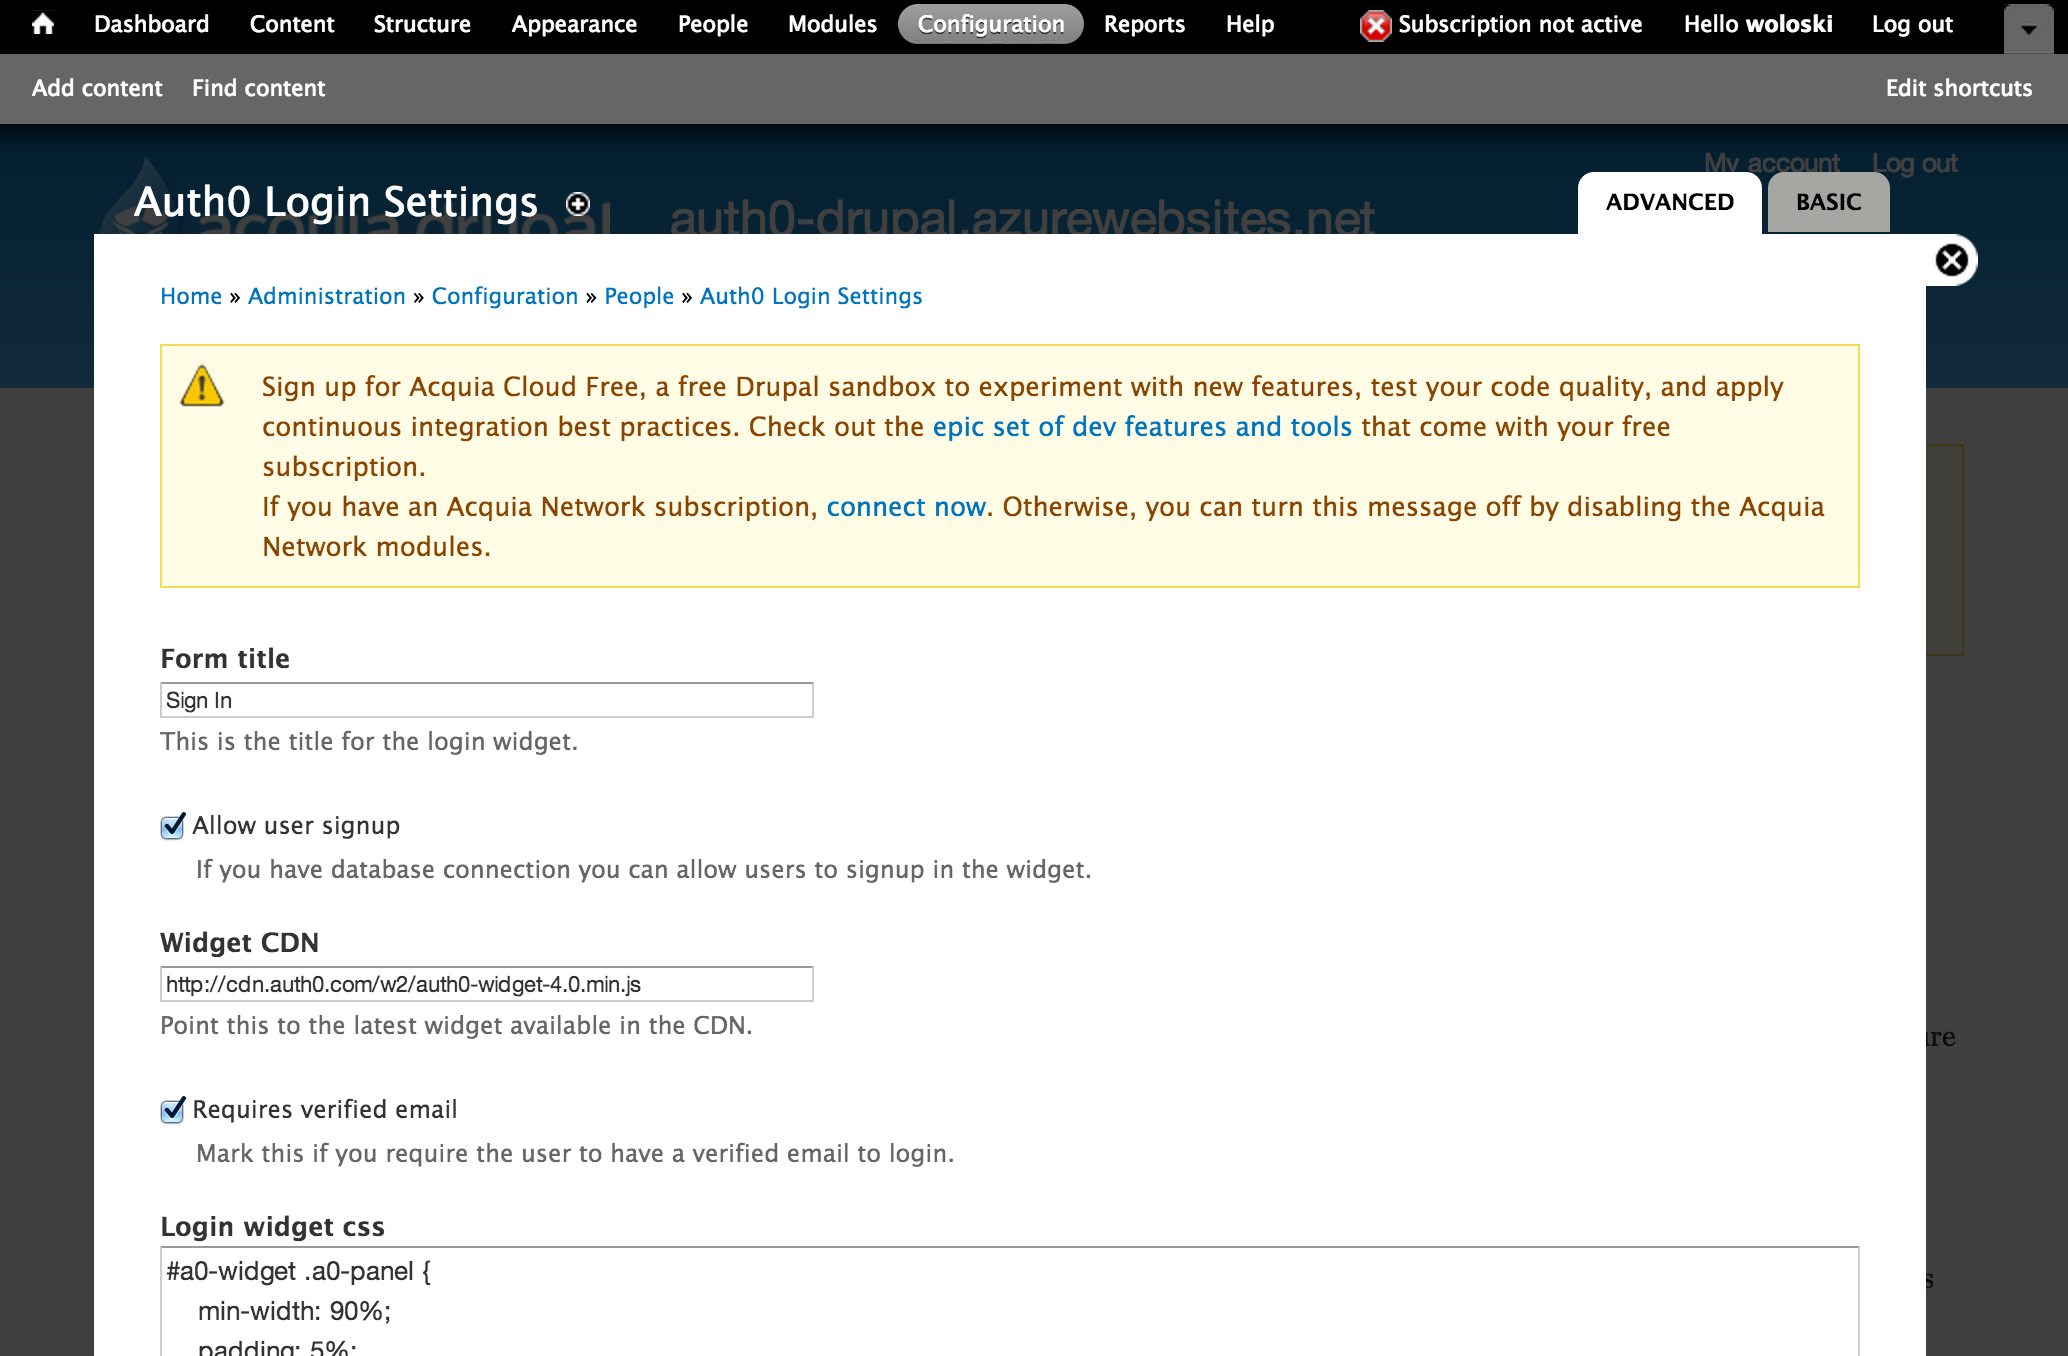Focus the Widget CDN text field
Image resolution: width=2068 pixels, height=1356 pixels.
(x=486, y=984)
